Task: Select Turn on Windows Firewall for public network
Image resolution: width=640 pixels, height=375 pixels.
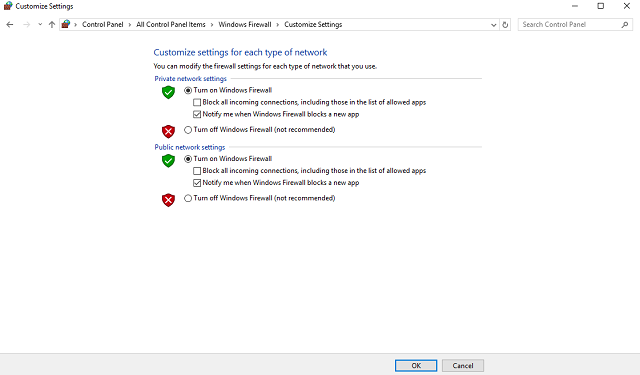Action: pyautogui.click(x=188, y=159)
